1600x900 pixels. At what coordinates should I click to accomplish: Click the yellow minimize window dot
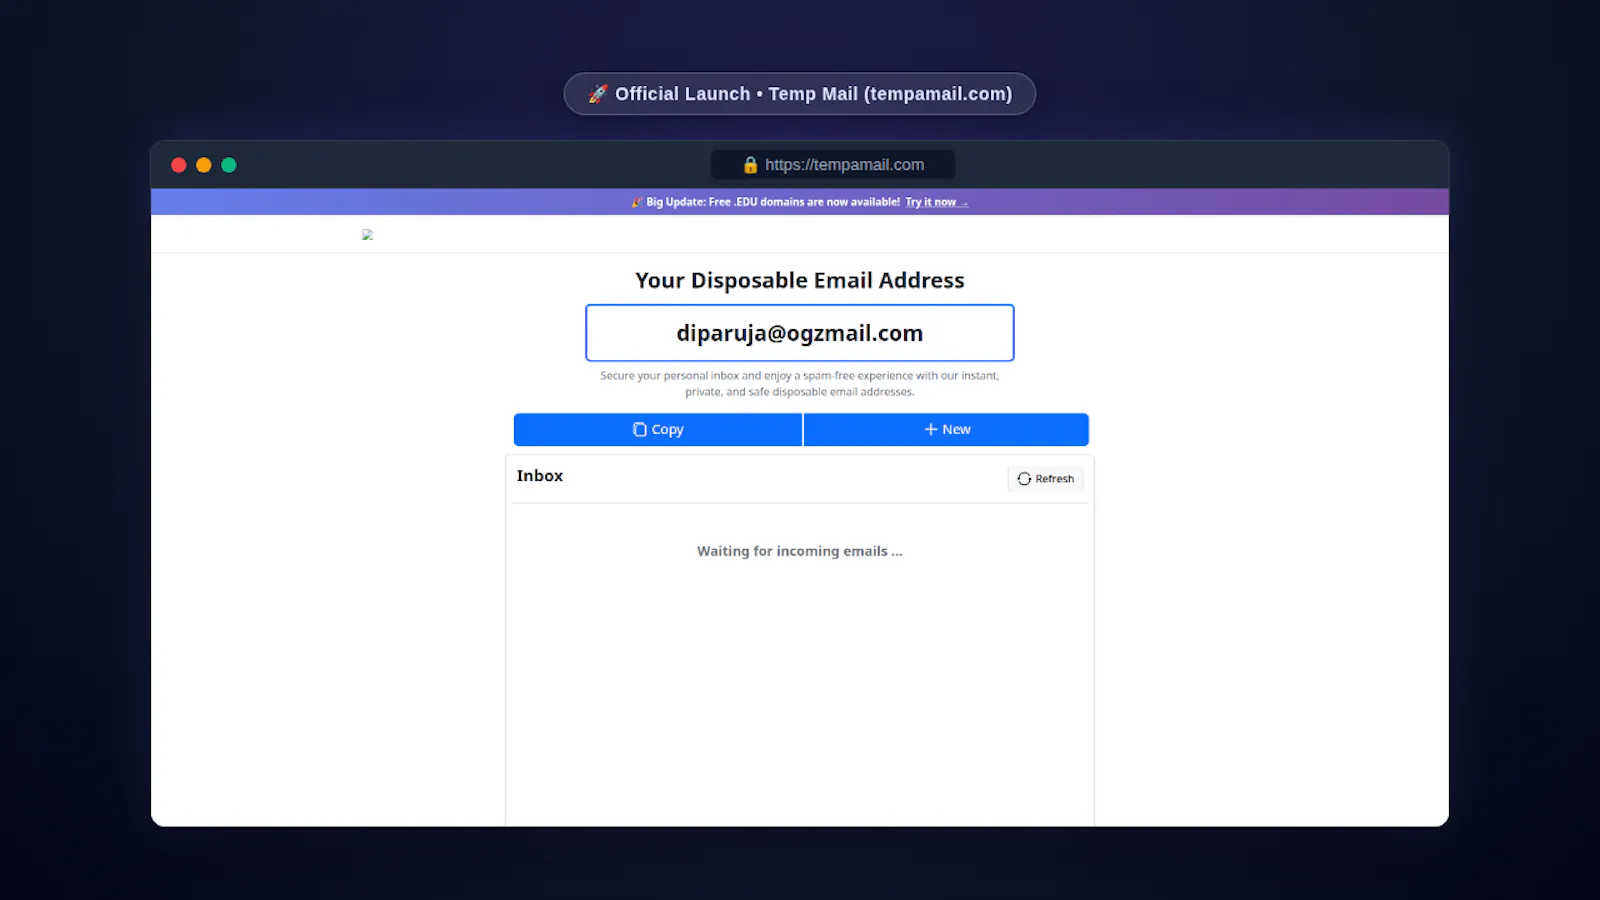[204, 165]
